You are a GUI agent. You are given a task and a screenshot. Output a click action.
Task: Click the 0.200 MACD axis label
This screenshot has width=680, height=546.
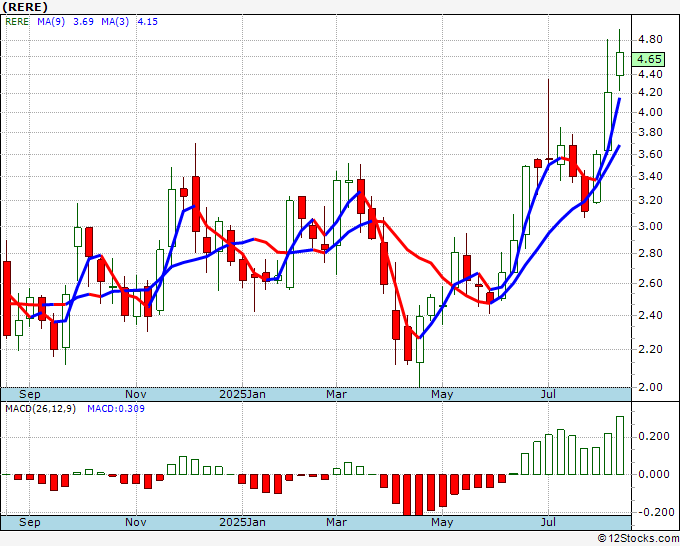[654, 436]
